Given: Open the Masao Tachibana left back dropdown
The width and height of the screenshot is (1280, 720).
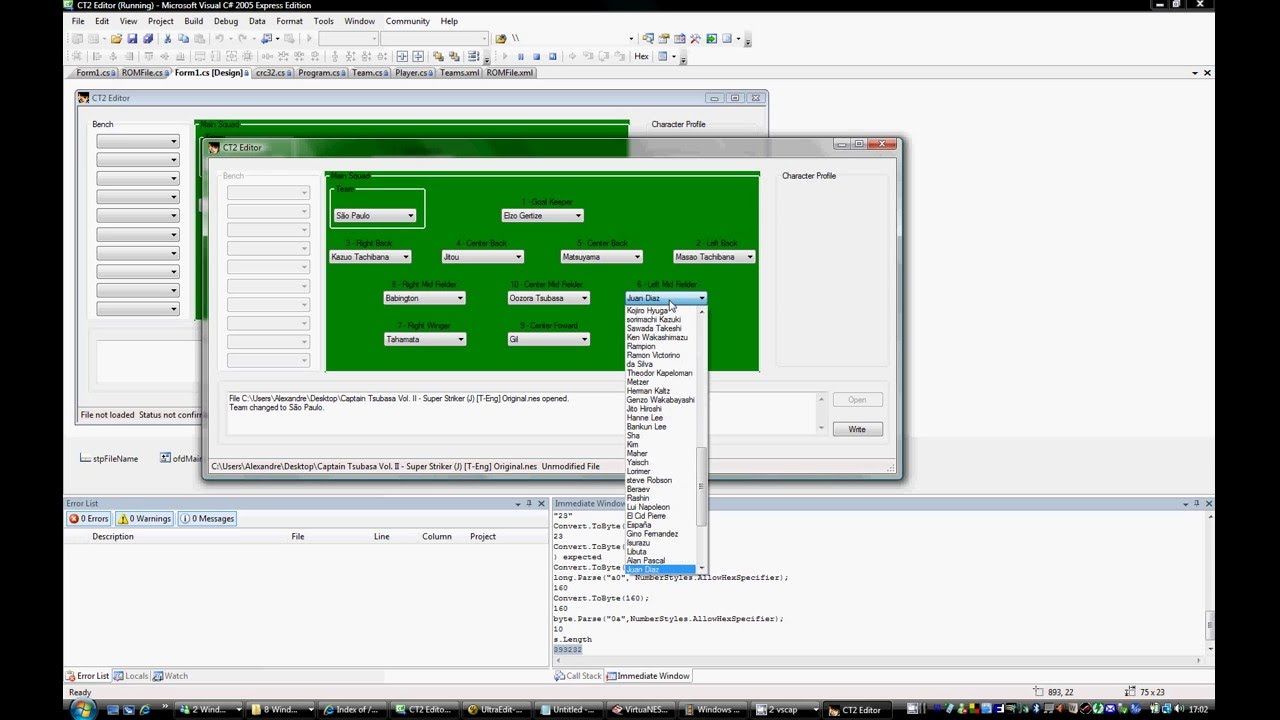Looking at the screenshot, I should pyautogui.click(x=714, y=257).
